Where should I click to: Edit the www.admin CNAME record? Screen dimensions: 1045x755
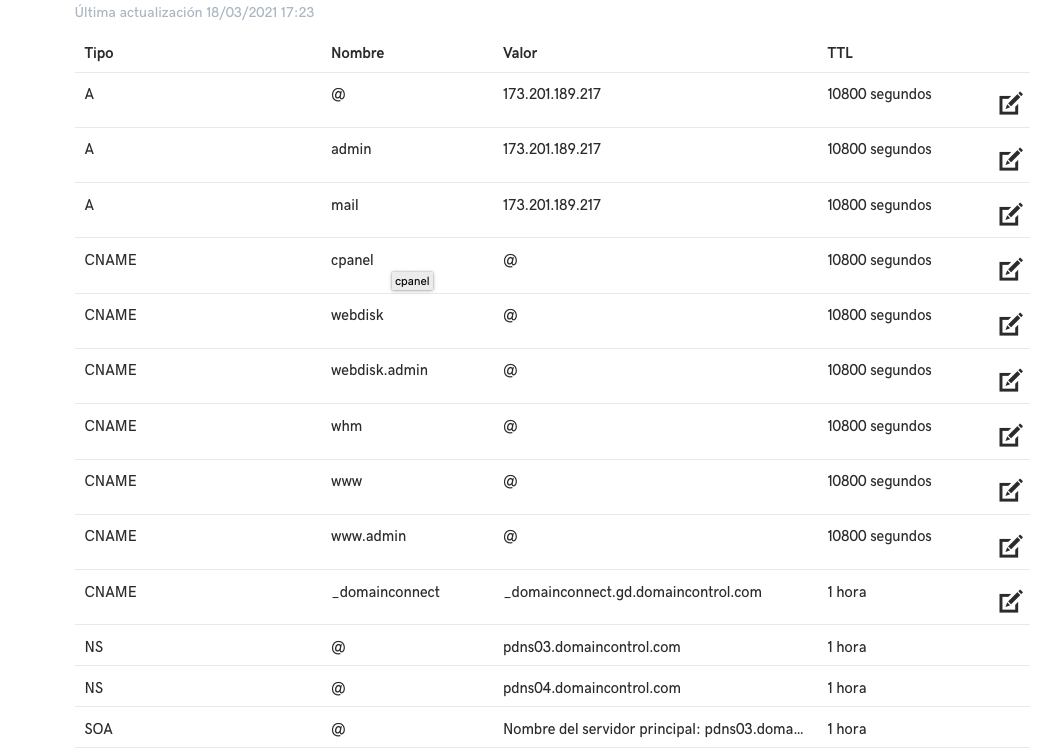[x=1010, y=546]
